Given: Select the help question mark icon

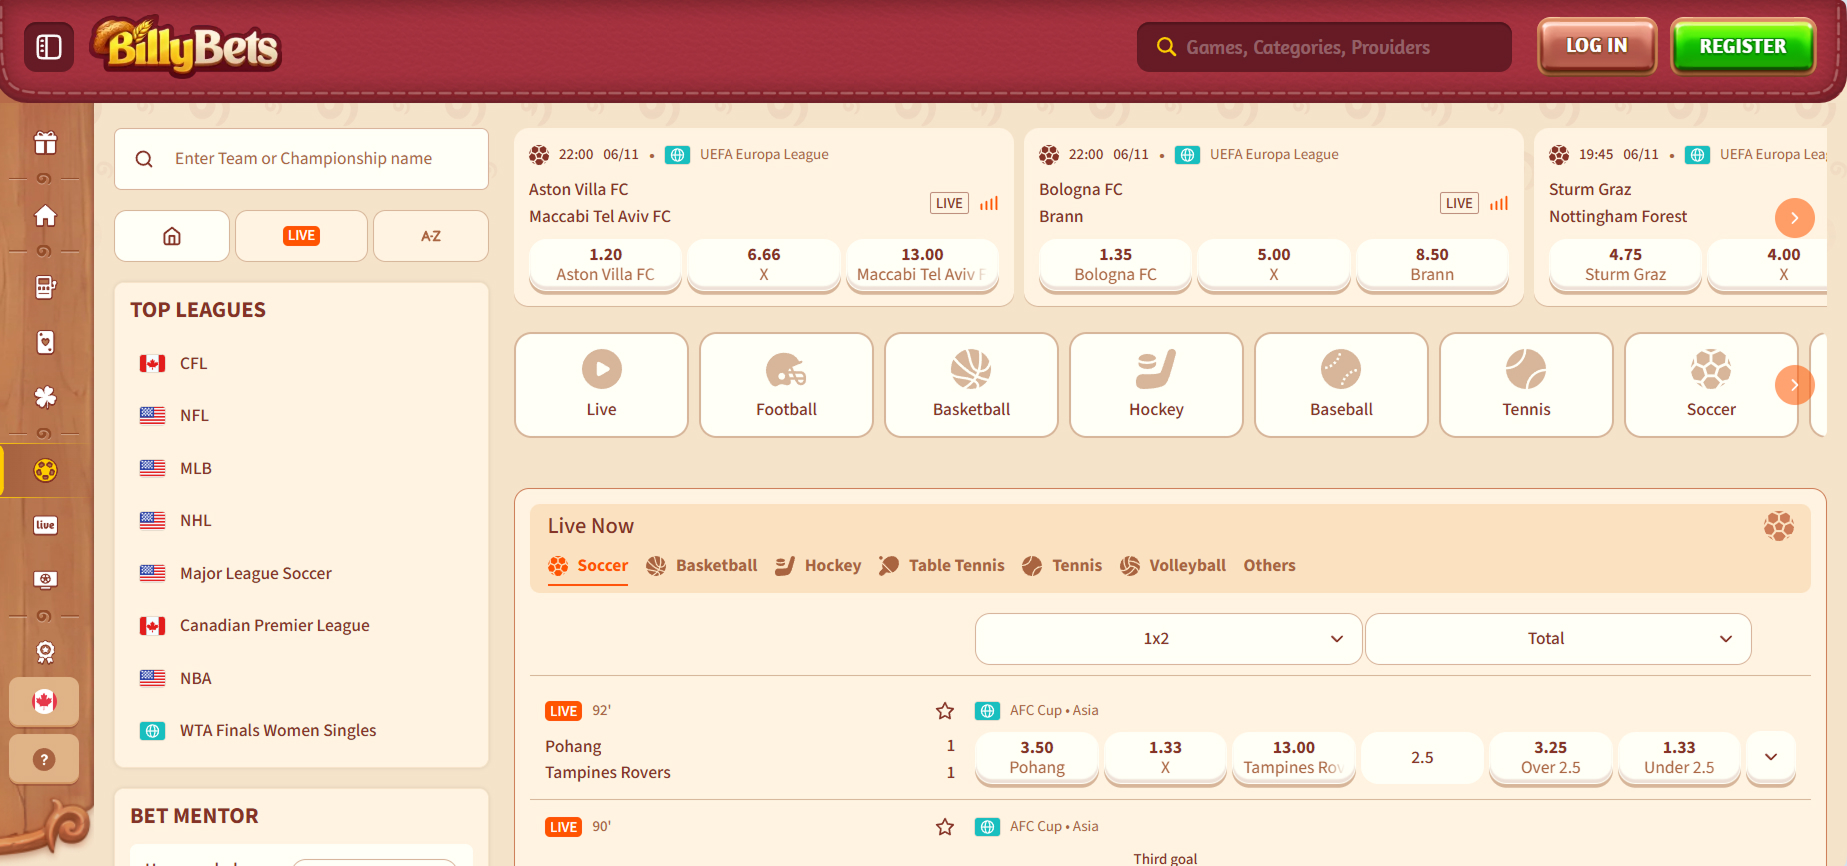Looking at the screenshot, I should point(44,759).
